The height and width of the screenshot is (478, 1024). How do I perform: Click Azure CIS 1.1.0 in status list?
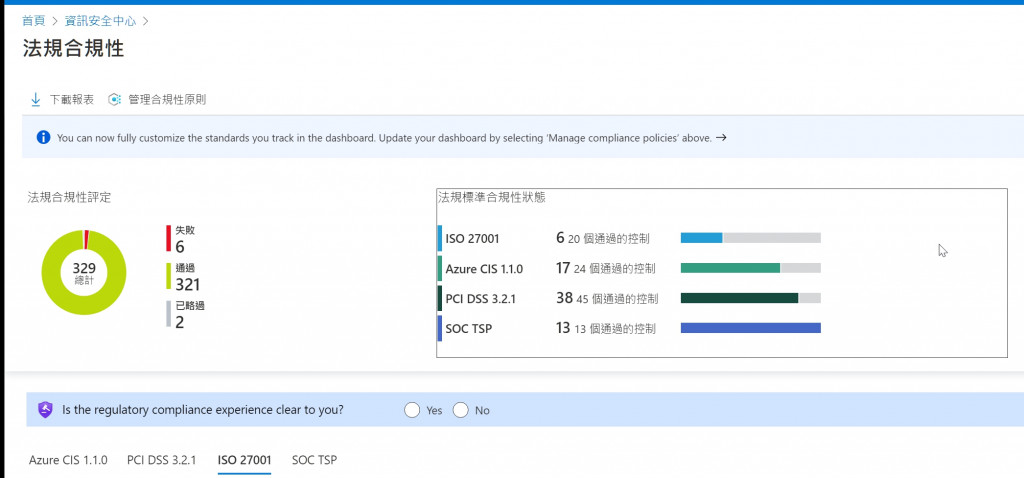coord(484,268)
